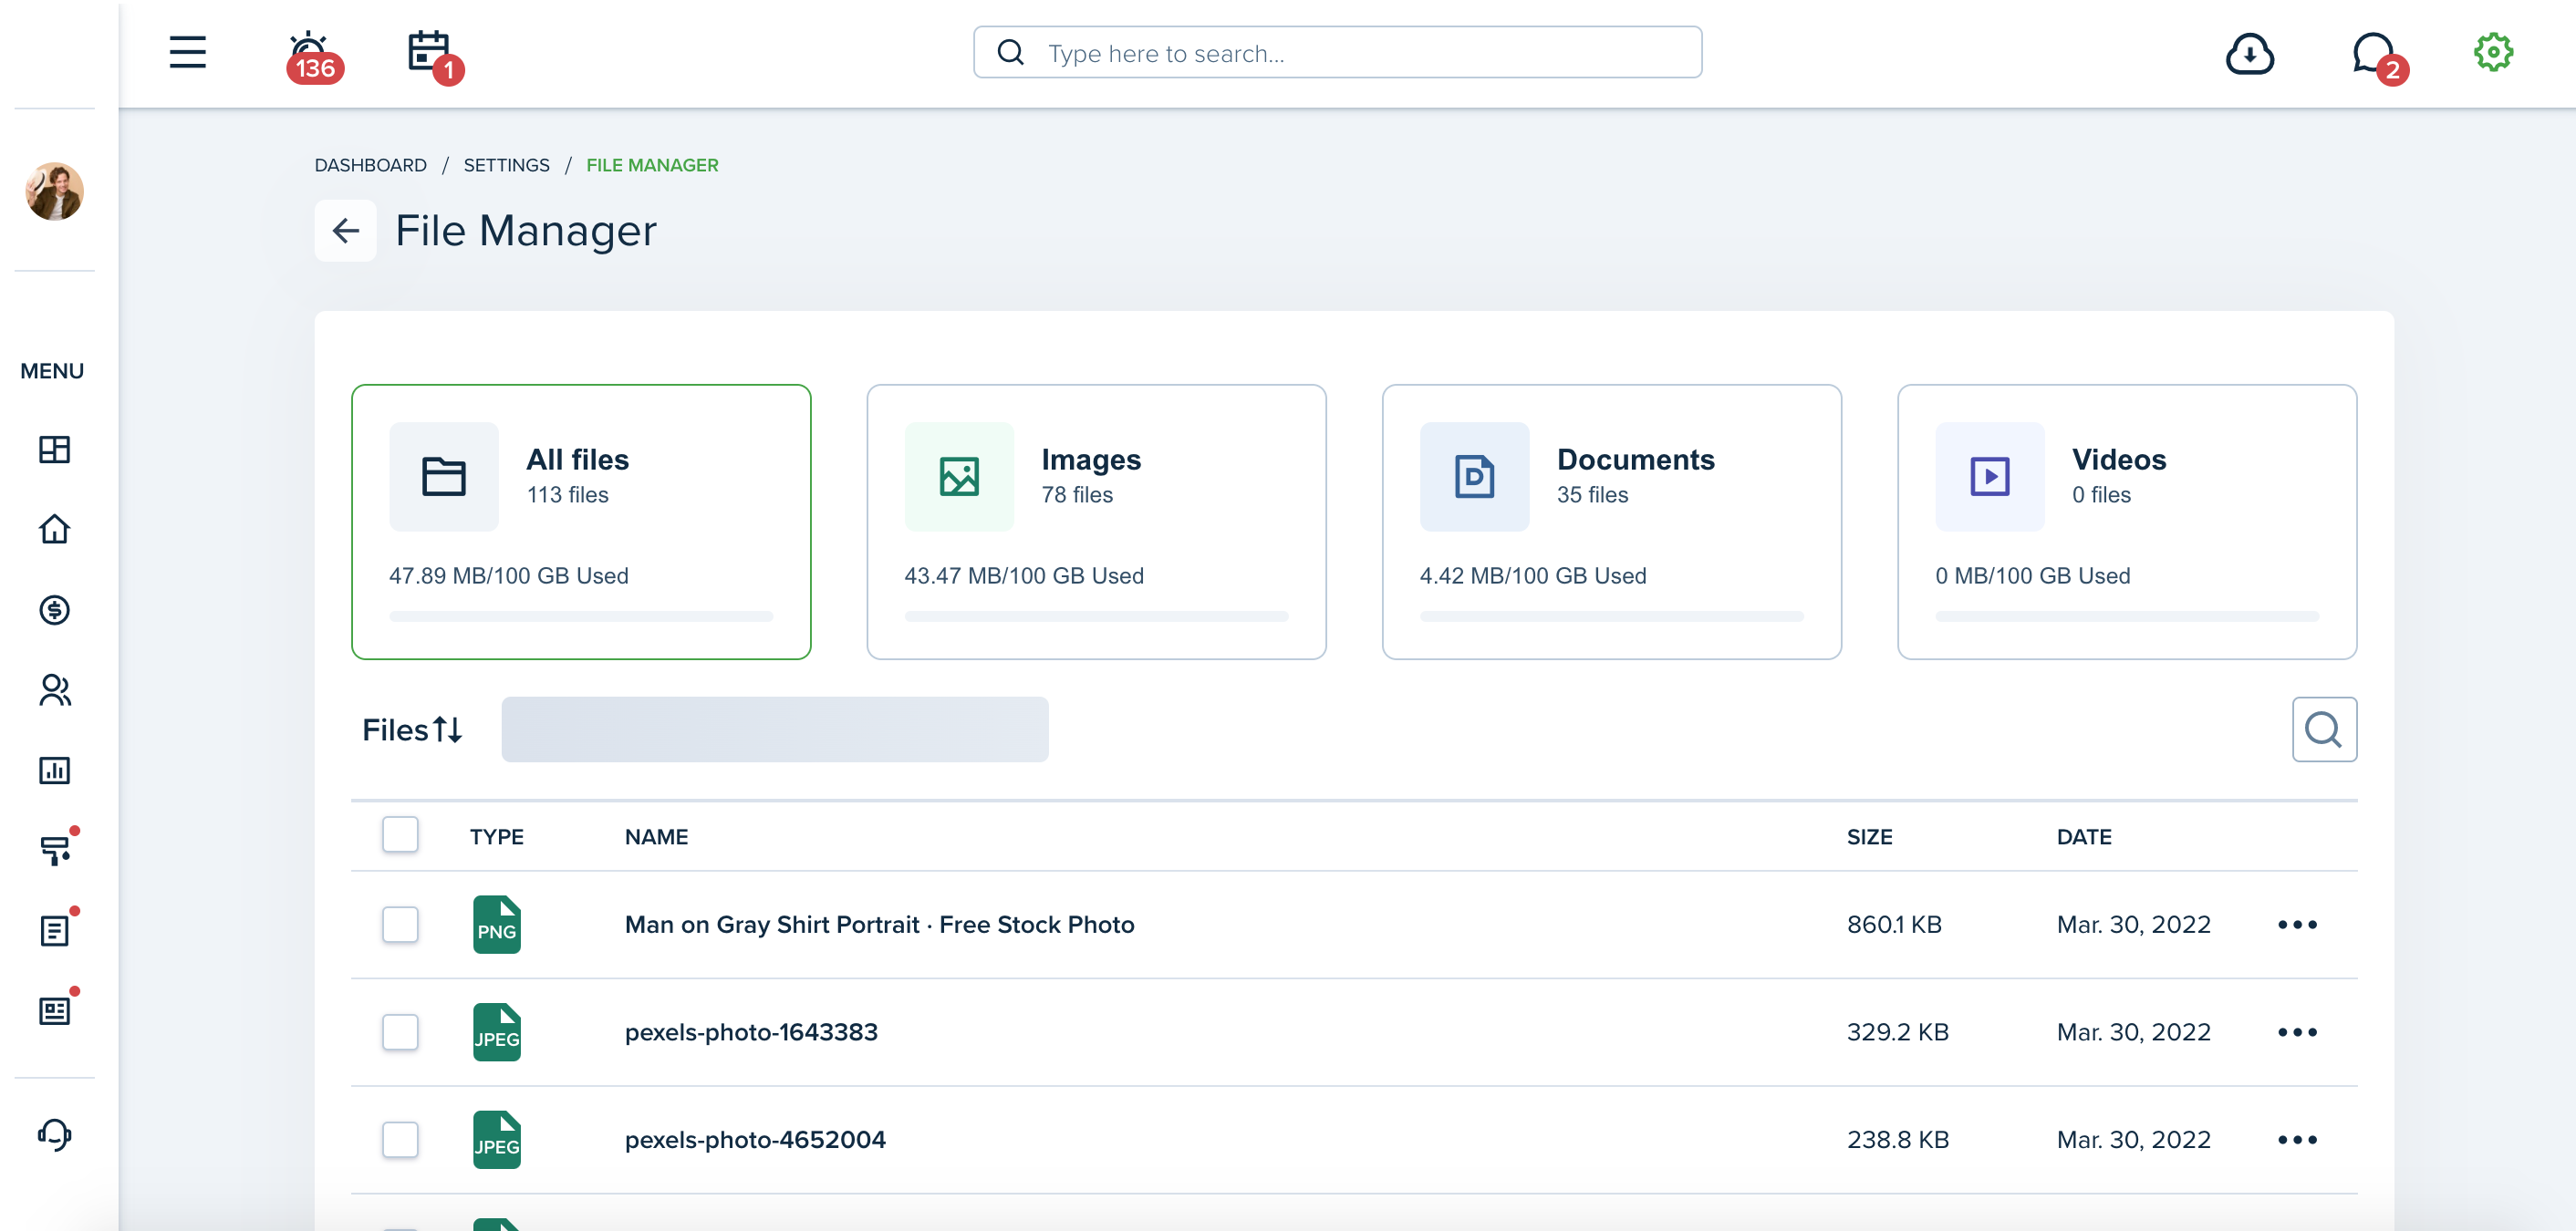The width and height of the screenshot is (2576, 1231).
Task: Open the dollar finance sidebar icon
Action: click(54, 610)
